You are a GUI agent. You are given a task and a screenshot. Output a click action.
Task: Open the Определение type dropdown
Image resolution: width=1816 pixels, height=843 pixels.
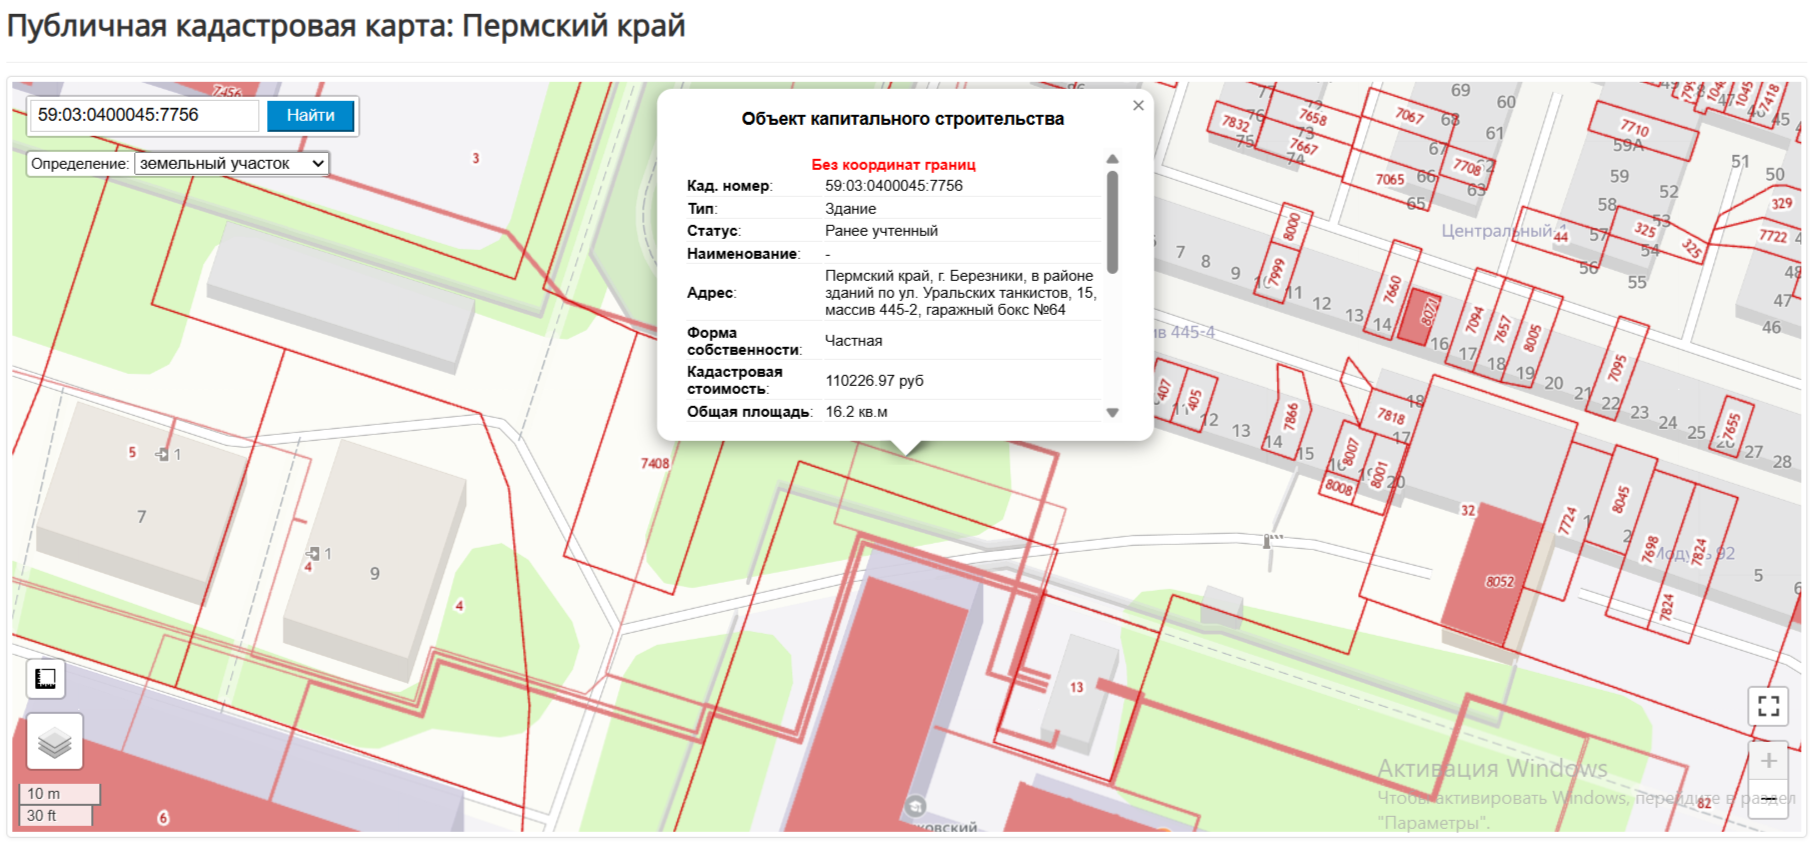point(231,164)
